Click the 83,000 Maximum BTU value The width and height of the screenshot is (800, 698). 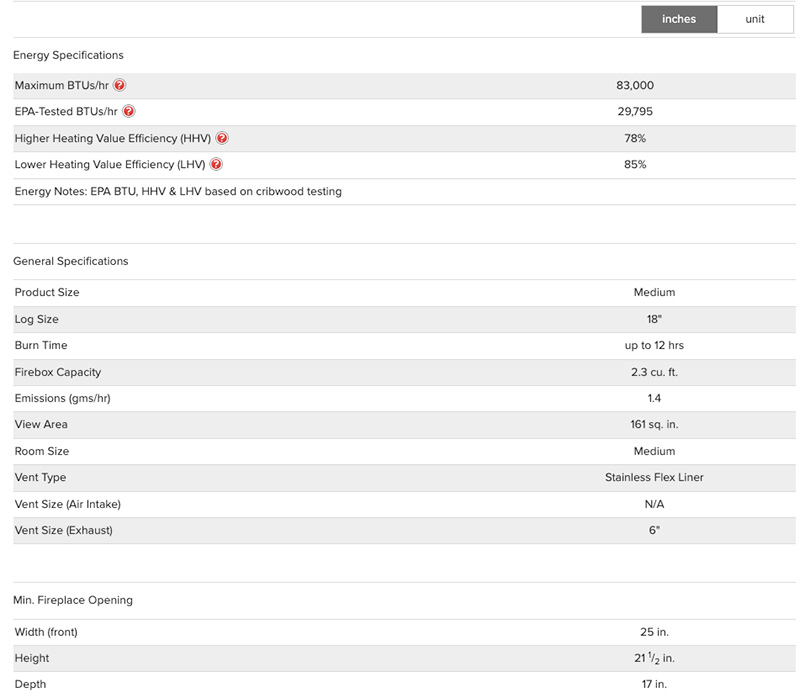(x=635, y=86)
